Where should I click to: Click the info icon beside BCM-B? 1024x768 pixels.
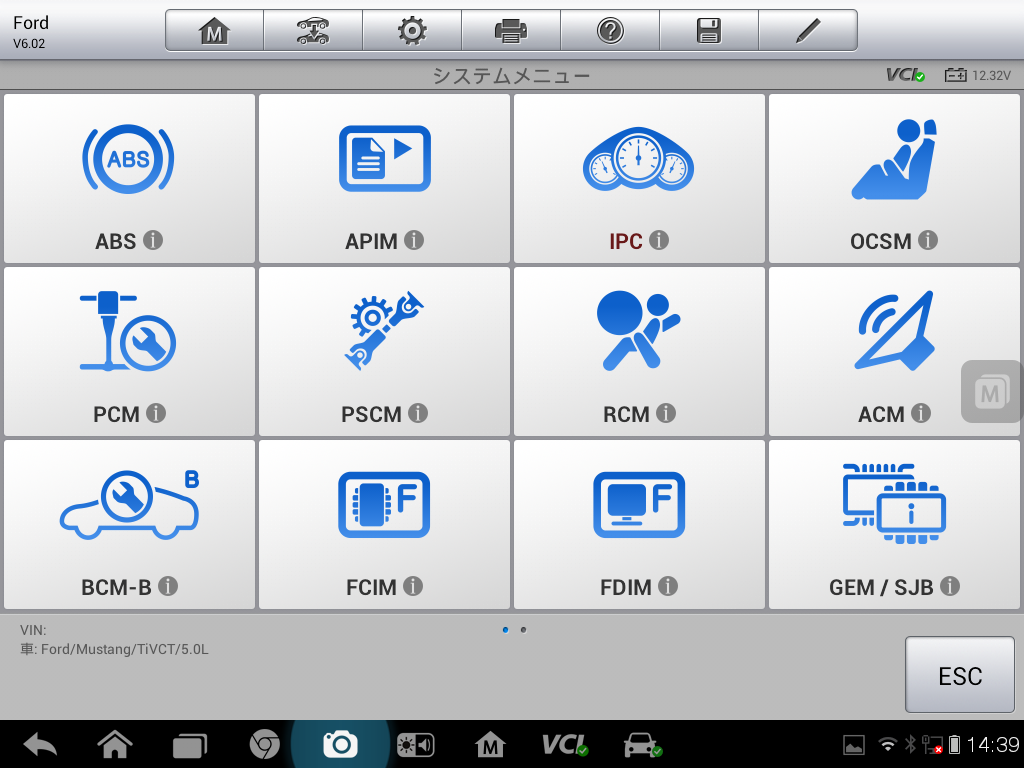(x=168, y=586)
